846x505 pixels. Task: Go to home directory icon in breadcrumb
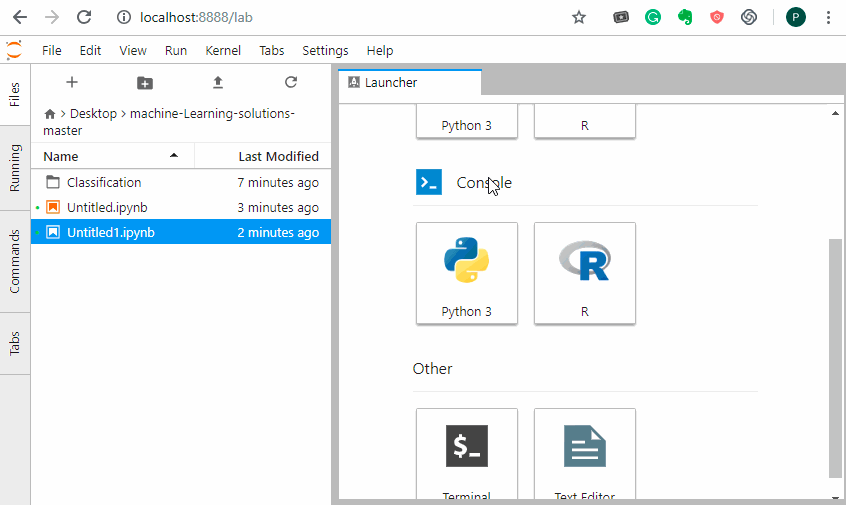[x=50, y=114]
